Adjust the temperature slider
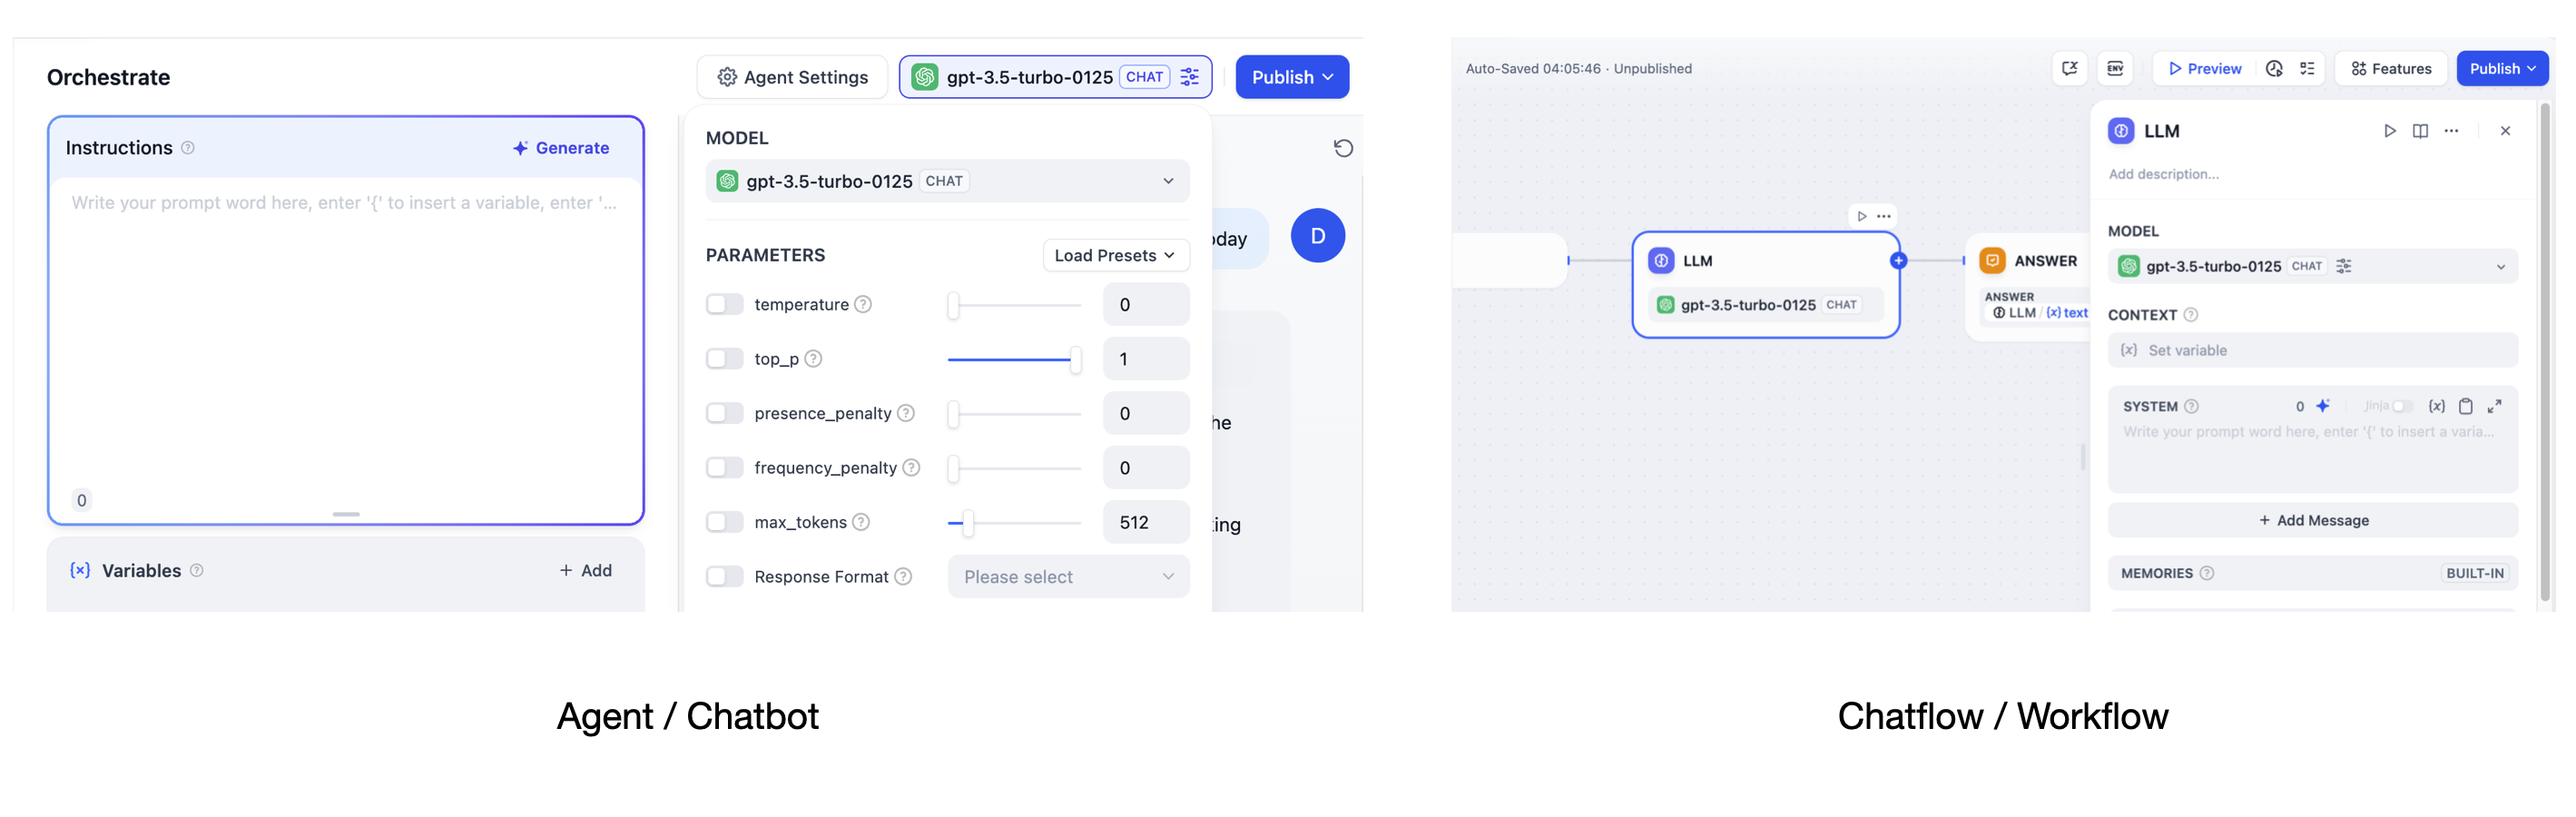The width and height of the screenshot is (2576, 817). [1014, 304]
